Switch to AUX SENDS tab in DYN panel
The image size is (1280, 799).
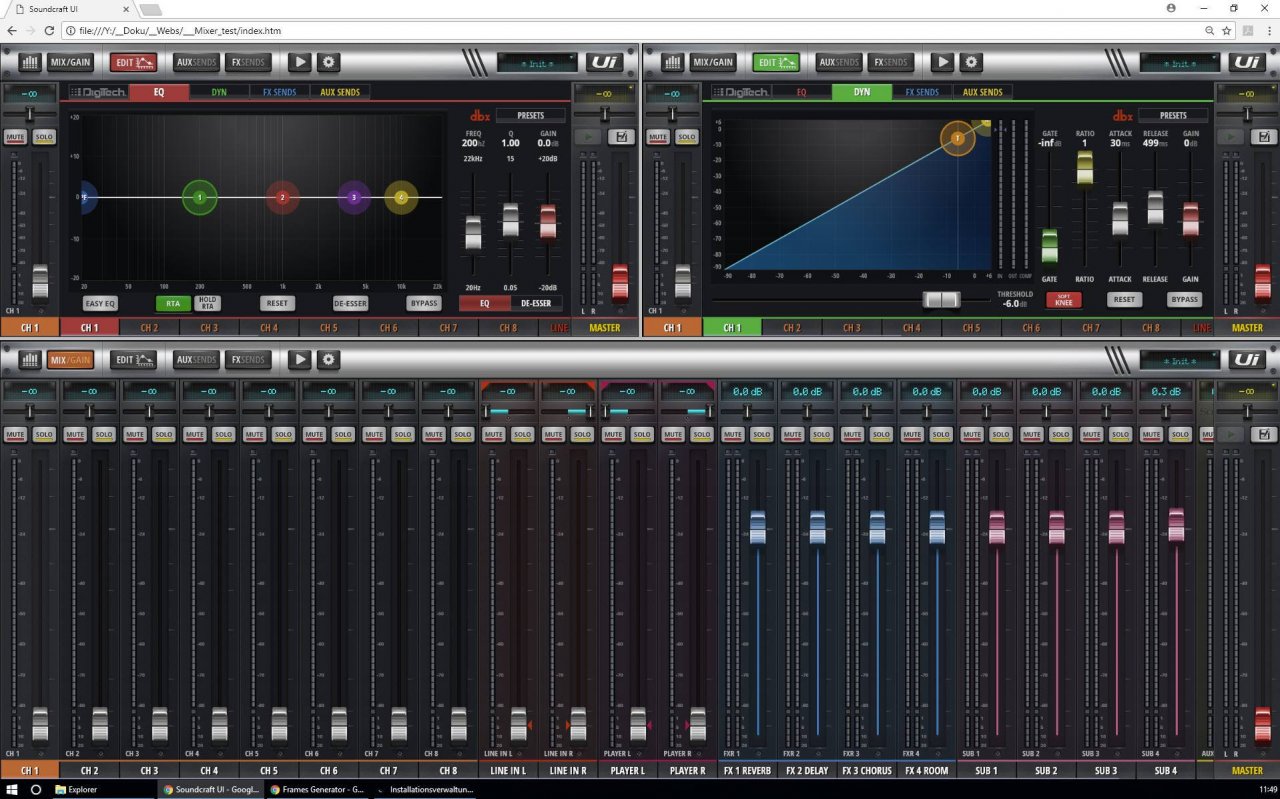(x=982, y=92)
